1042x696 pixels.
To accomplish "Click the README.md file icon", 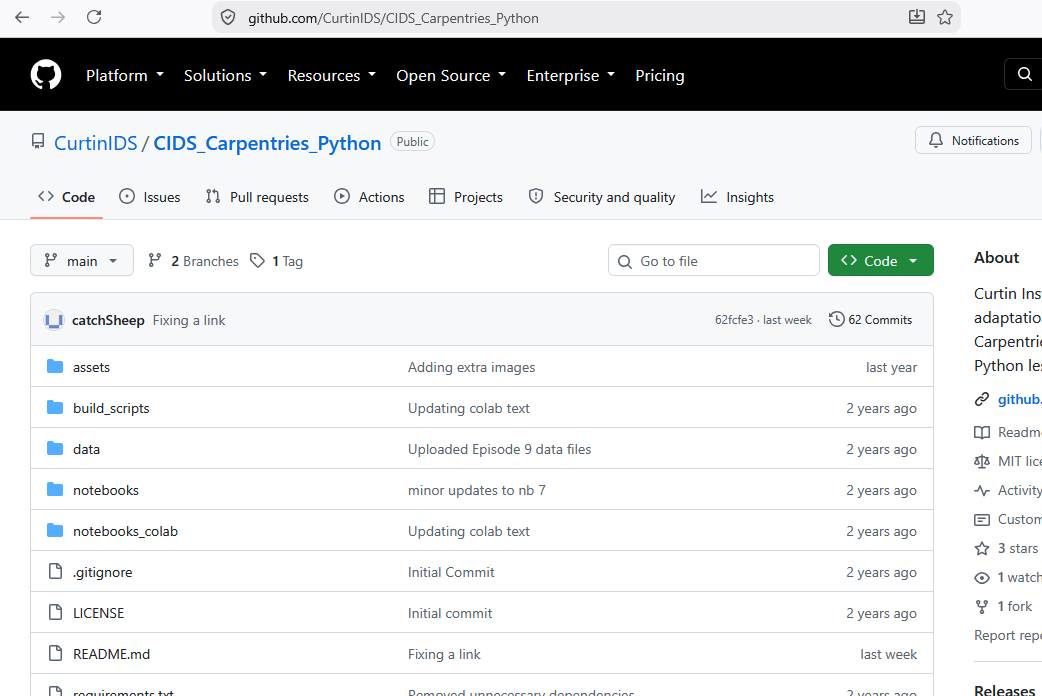I will [56, 653].
